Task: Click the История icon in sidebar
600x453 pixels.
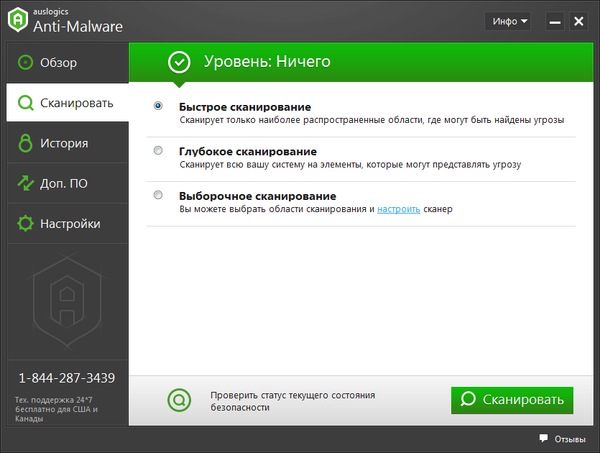Action: coord(22,143)
